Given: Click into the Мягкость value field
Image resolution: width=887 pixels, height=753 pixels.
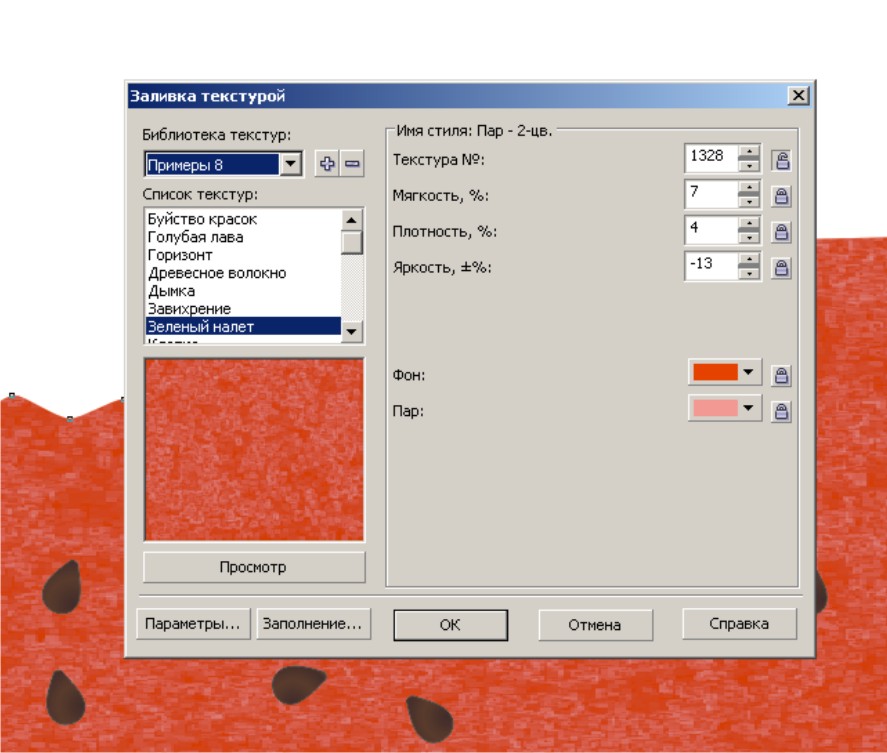Looking at the screenshot, I should (710, 194).
